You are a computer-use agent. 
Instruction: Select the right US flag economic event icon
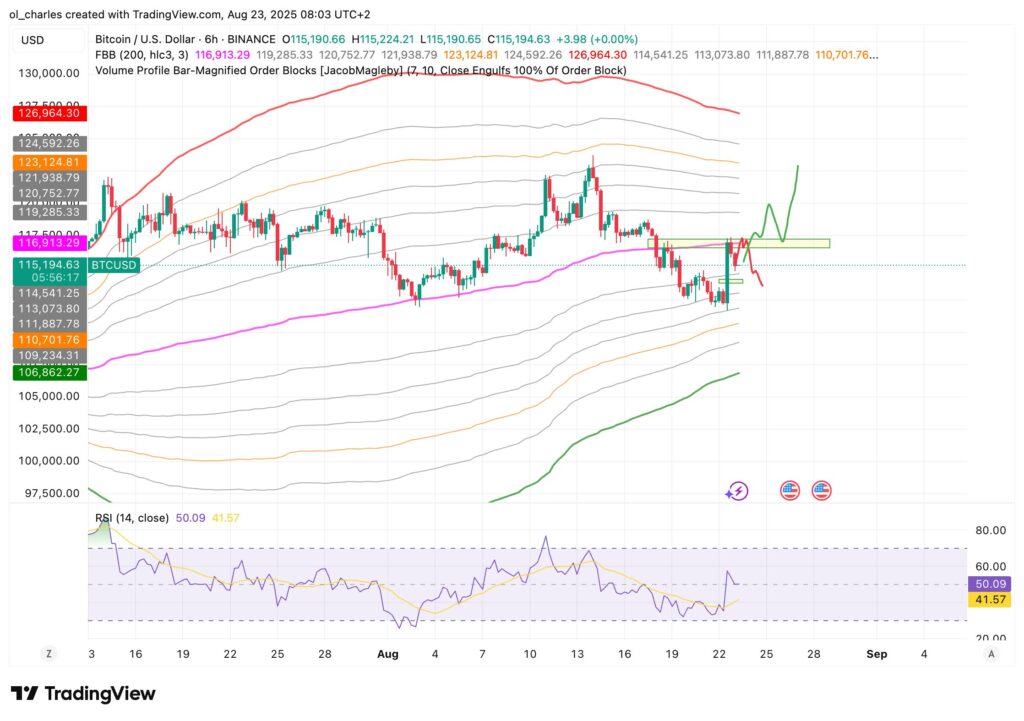point(822,490)
